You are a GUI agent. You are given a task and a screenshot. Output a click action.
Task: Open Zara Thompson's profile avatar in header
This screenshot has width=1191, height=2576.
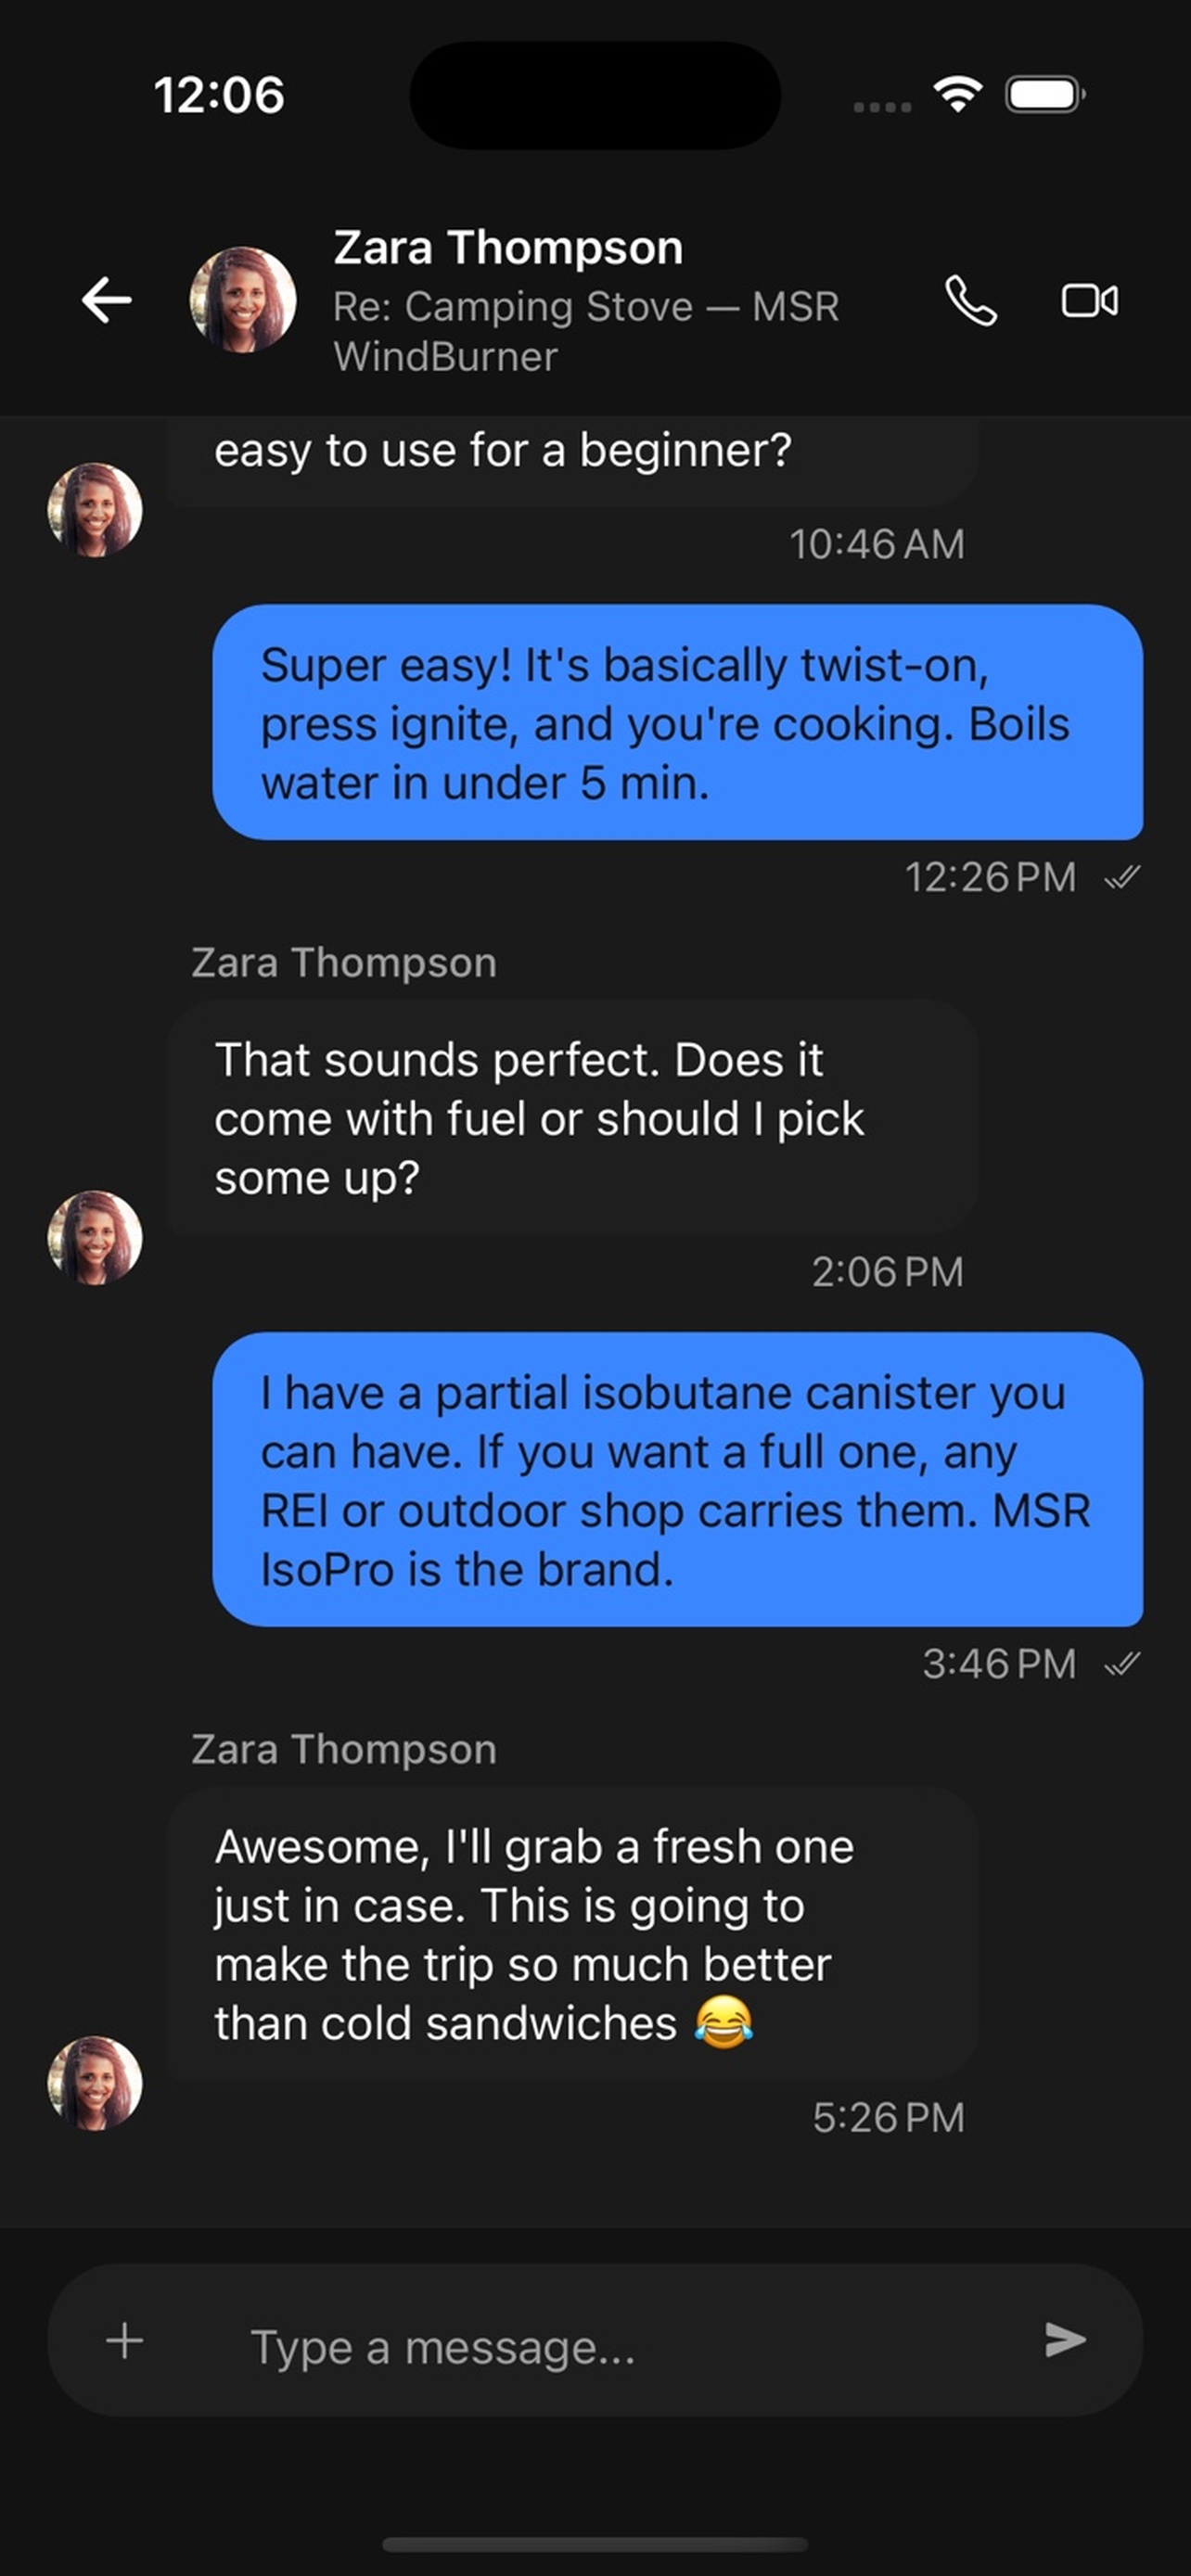[x=243, y=300]
